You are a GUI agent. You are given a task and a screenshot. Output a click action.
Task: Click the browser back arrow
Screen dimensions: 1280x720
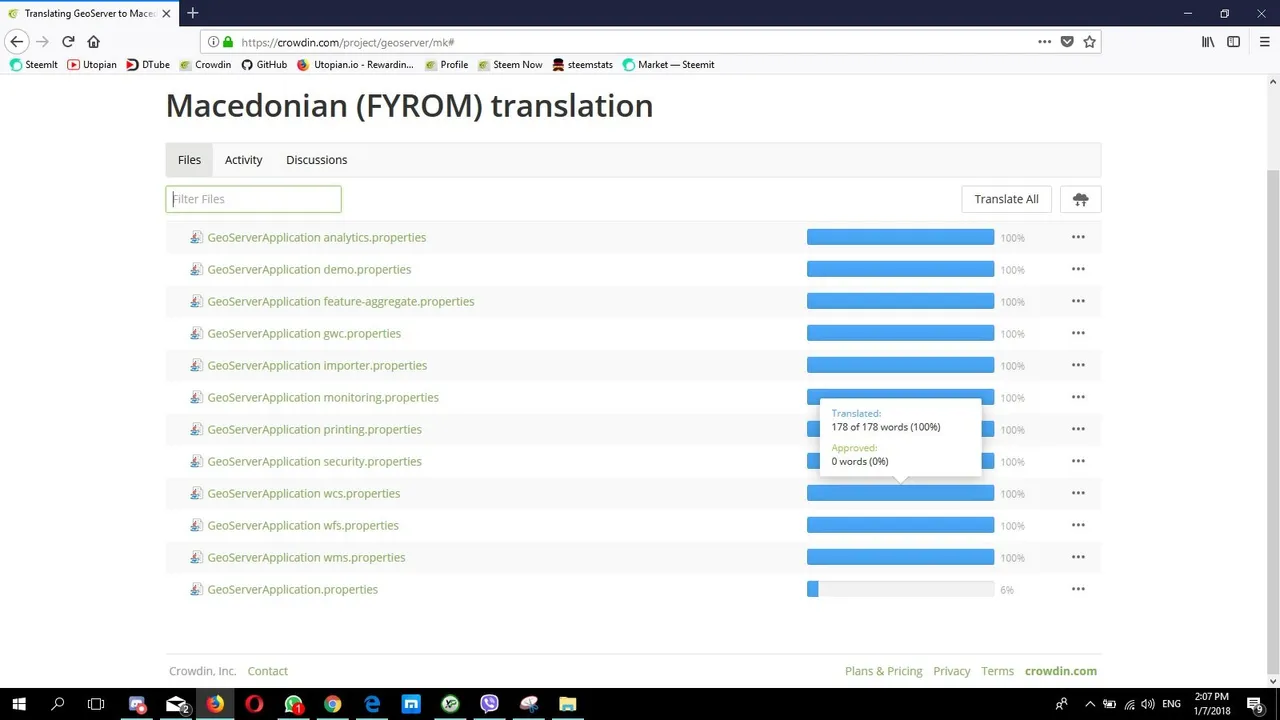[16, 41]
